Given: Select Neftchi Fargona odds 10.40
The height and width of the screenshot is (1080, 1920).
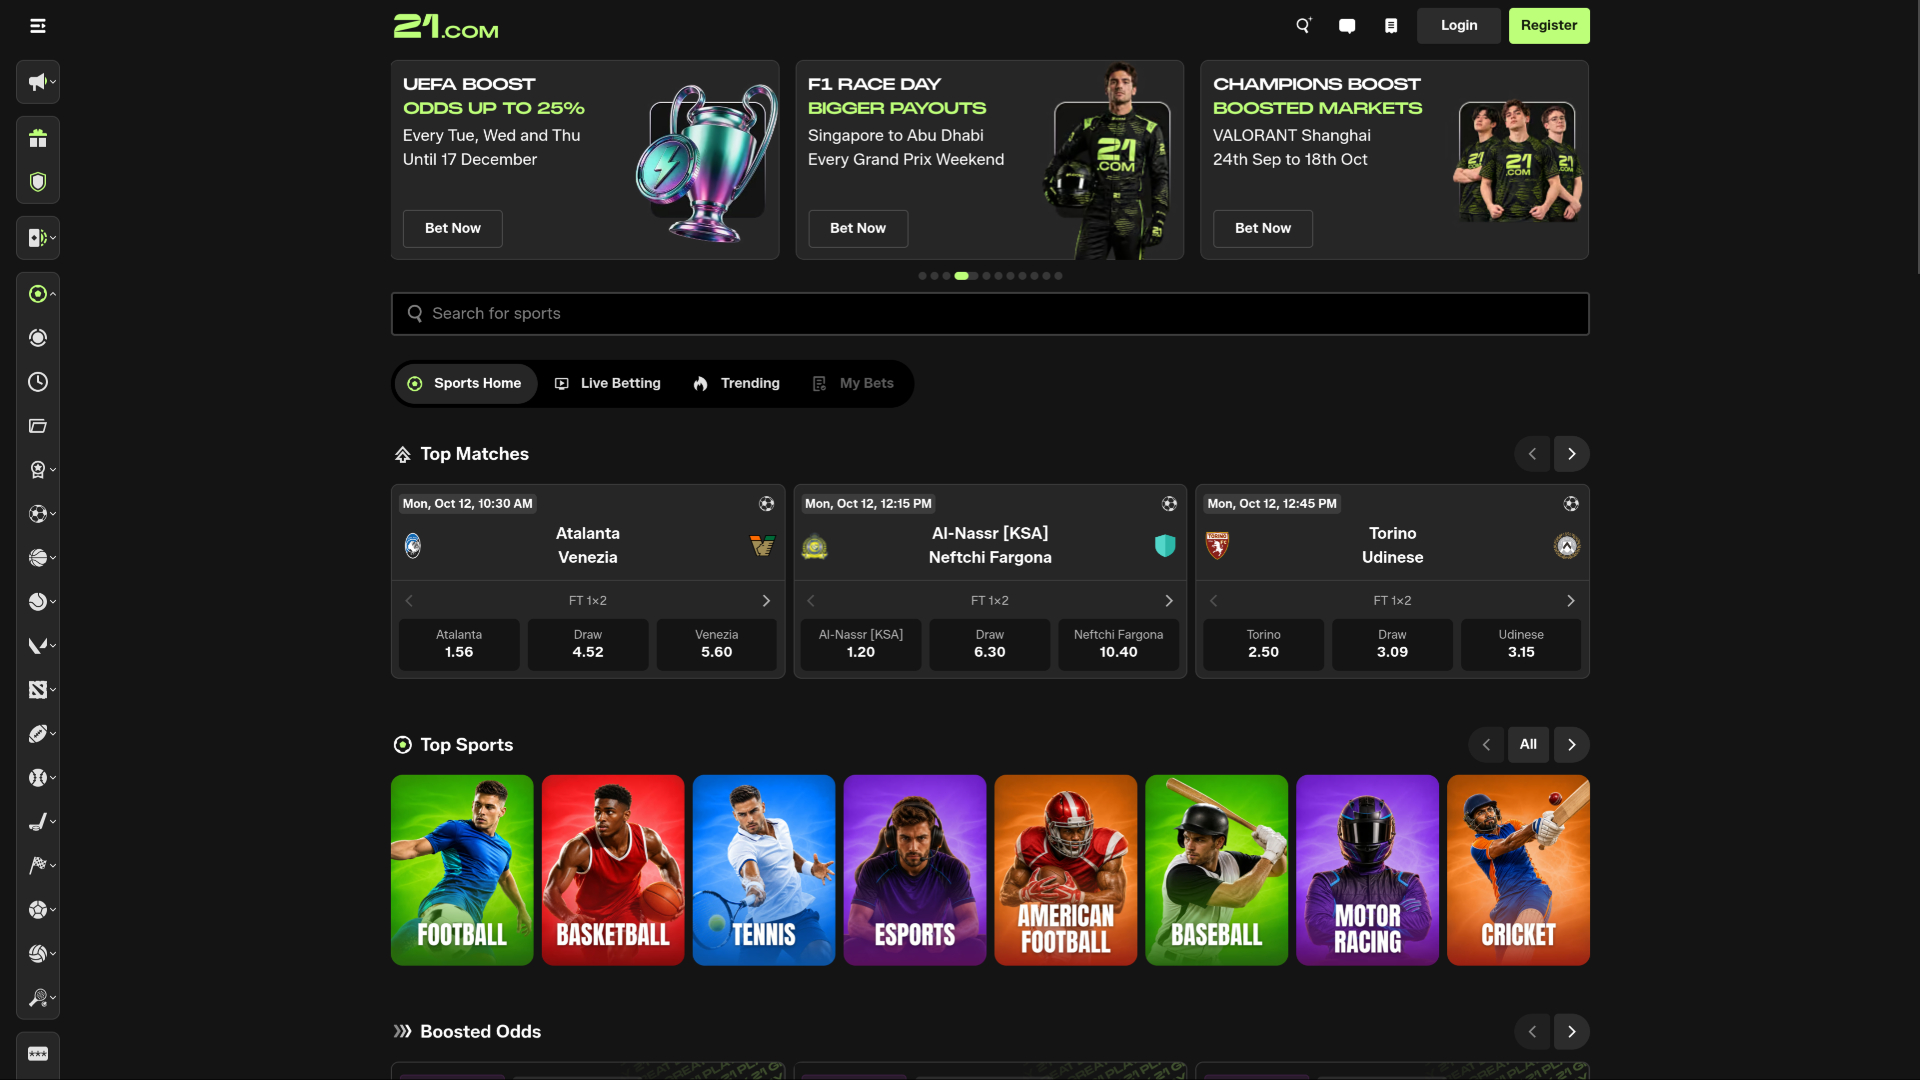Looking at the screenshot, I should (x=1119, y=644).
